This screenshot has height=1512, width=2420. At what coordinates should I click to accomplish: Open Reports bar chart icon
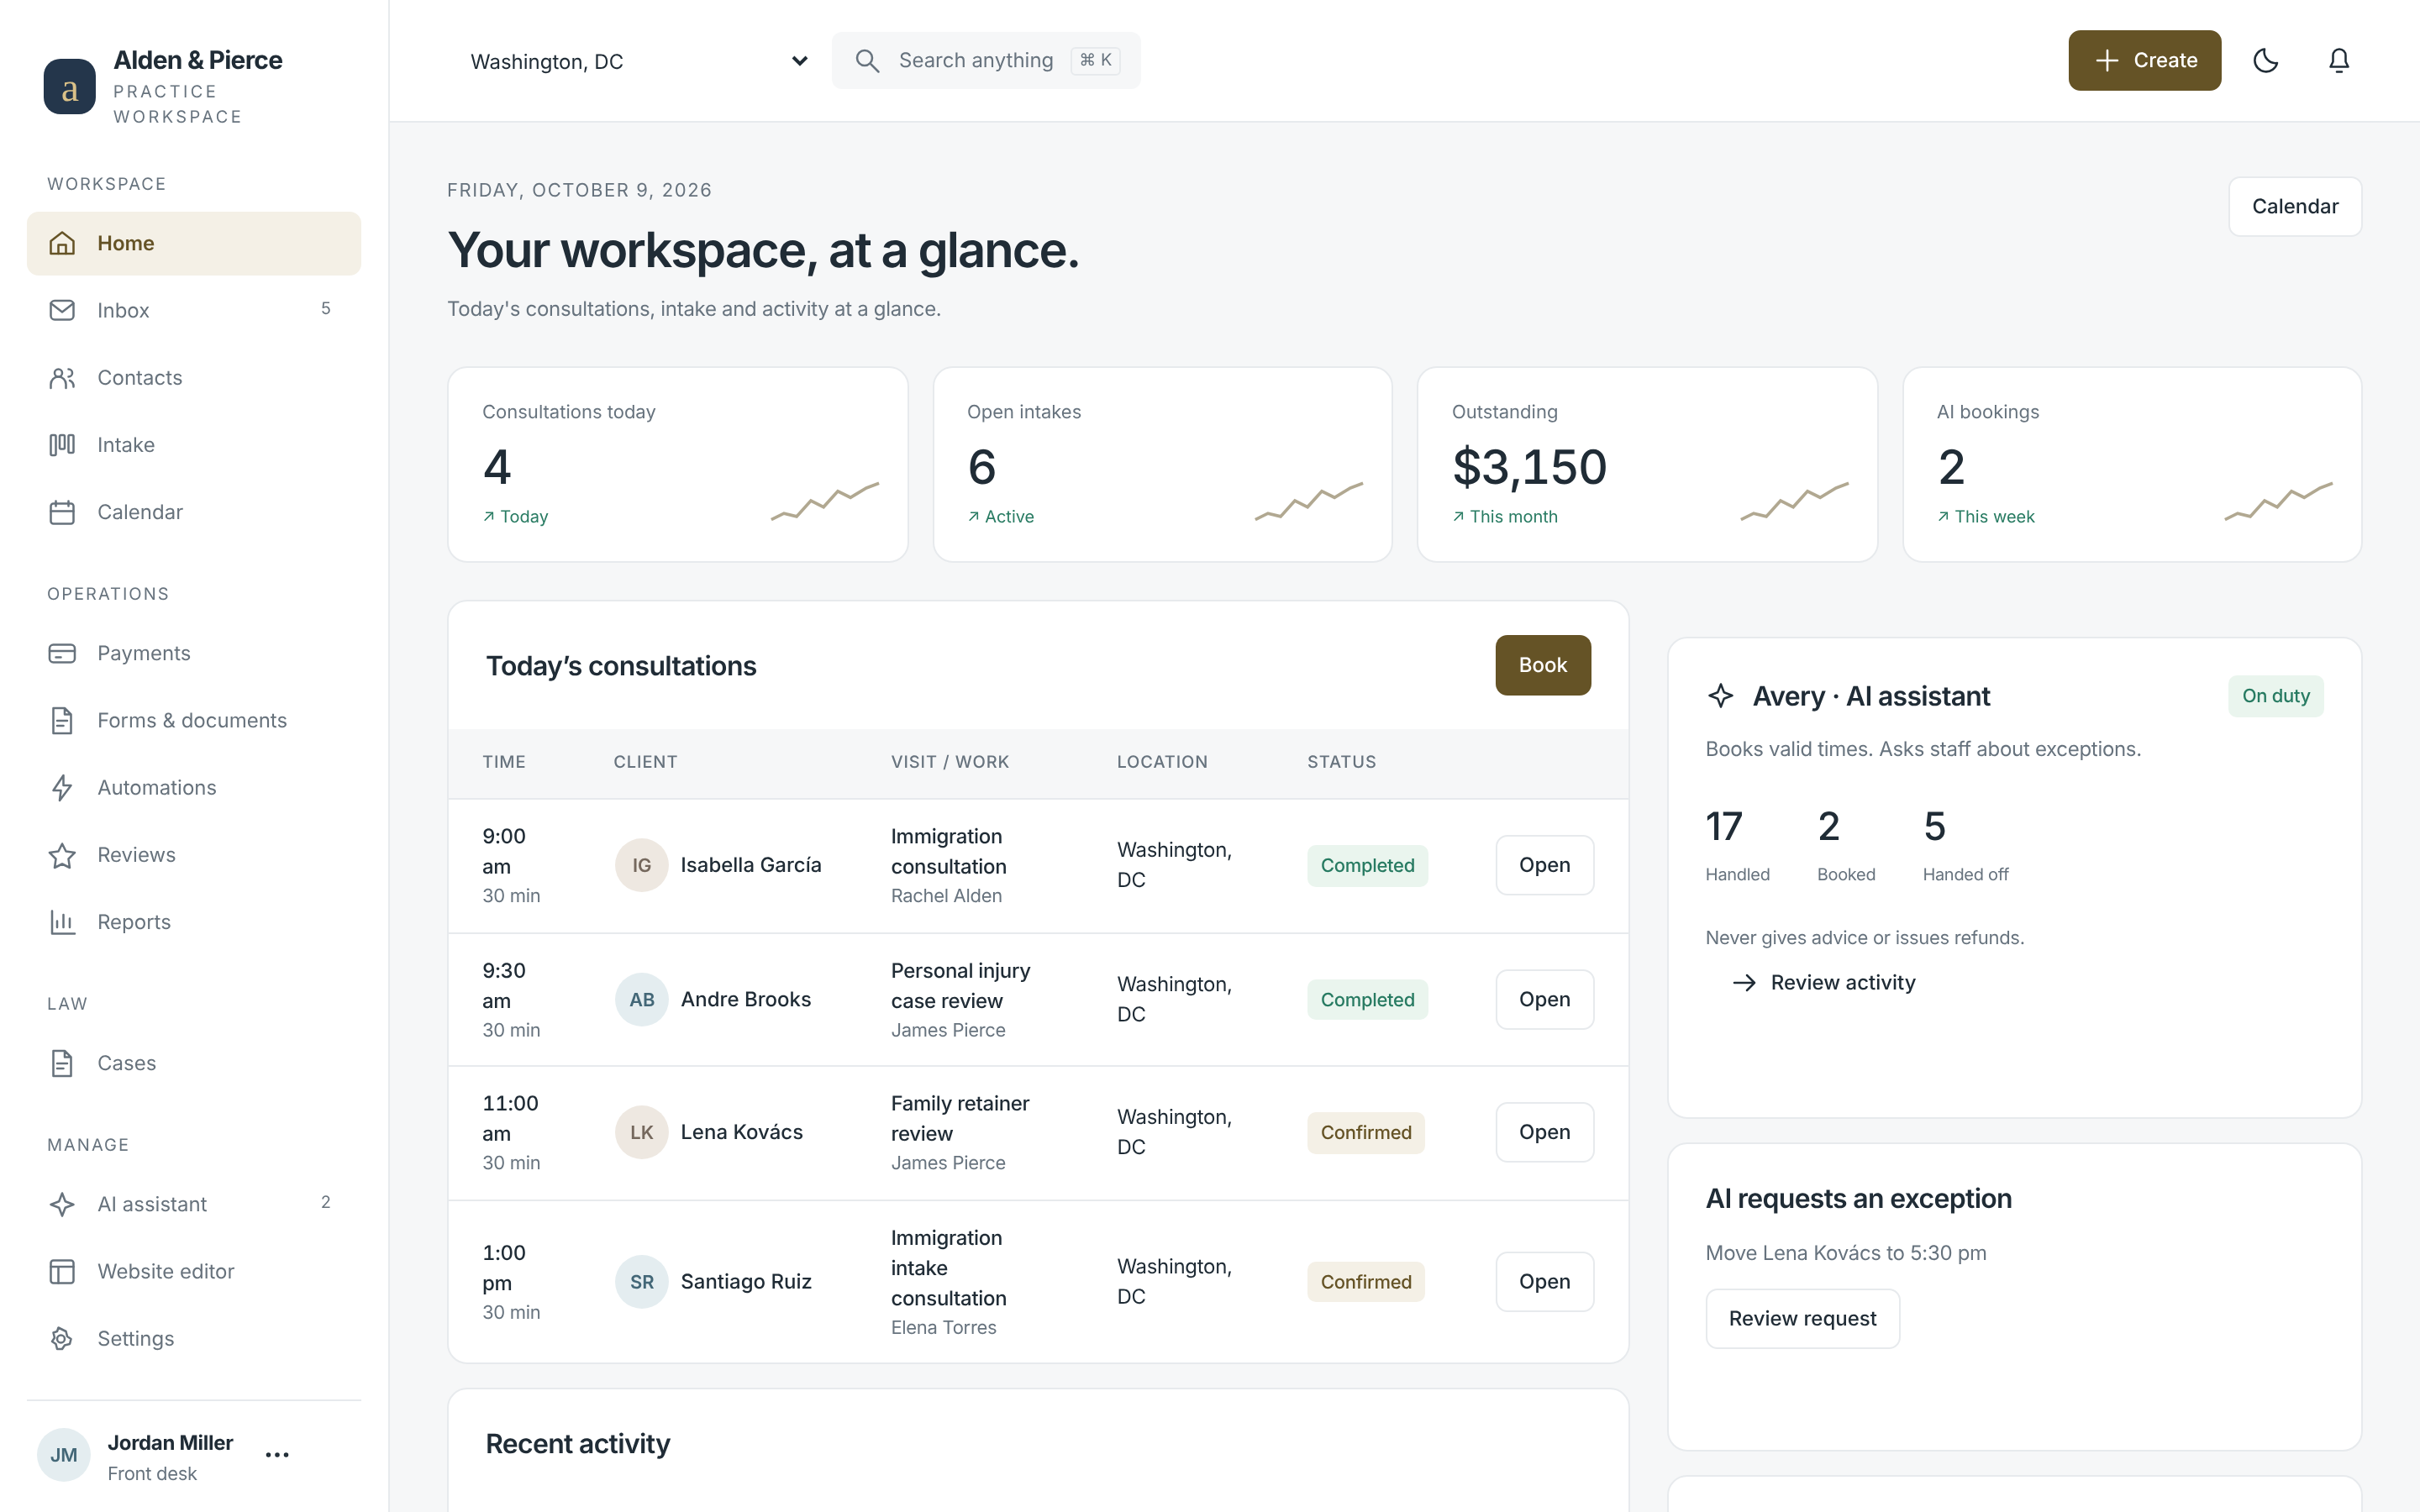click(62, 922)
